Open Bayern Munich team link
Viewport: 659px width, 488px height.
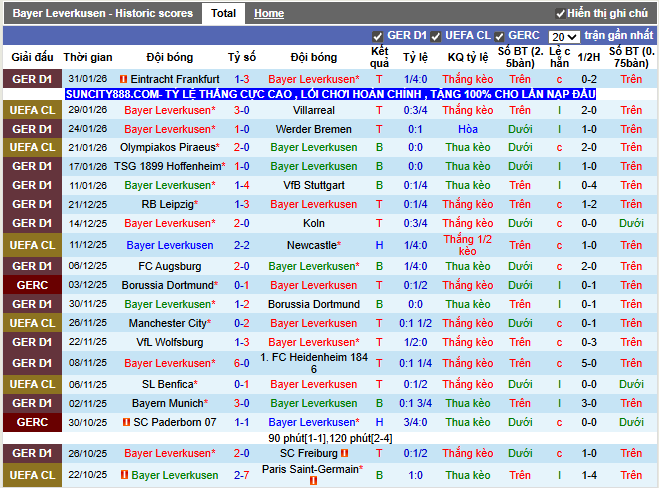pos(168,403)
